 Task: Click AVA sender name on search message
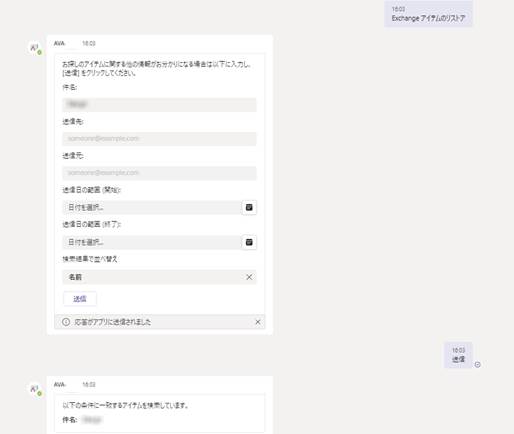point(59,384)
